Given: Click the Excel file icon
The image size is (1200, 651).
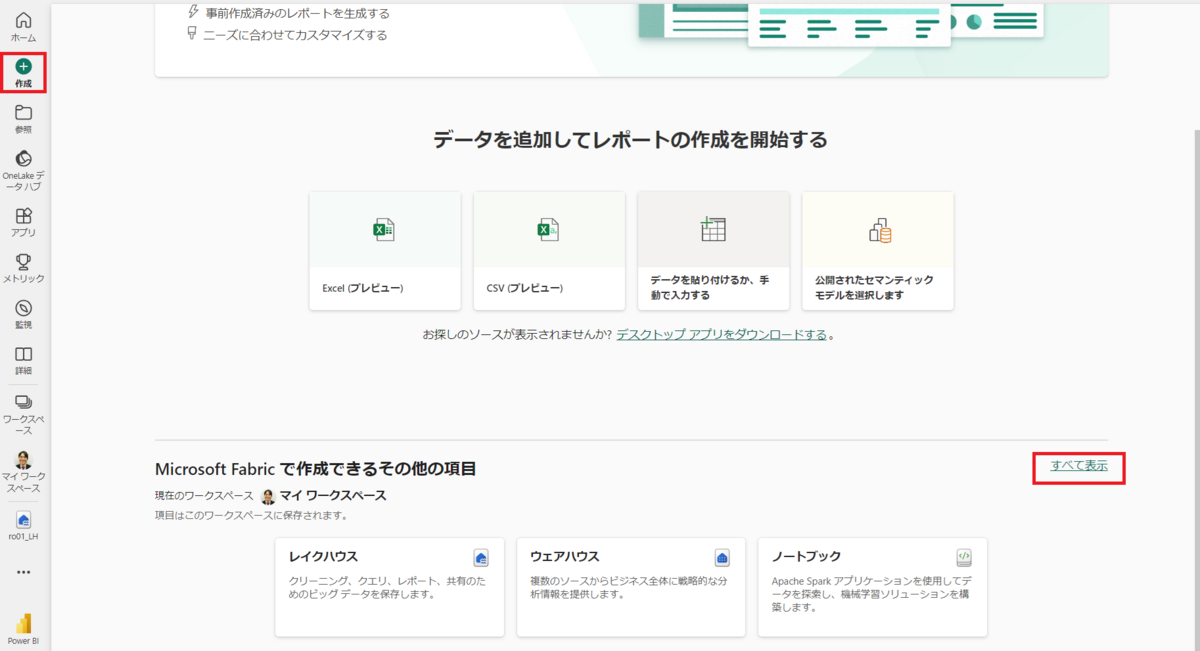Looking at the screenshot, I should (x=385, y=230).
